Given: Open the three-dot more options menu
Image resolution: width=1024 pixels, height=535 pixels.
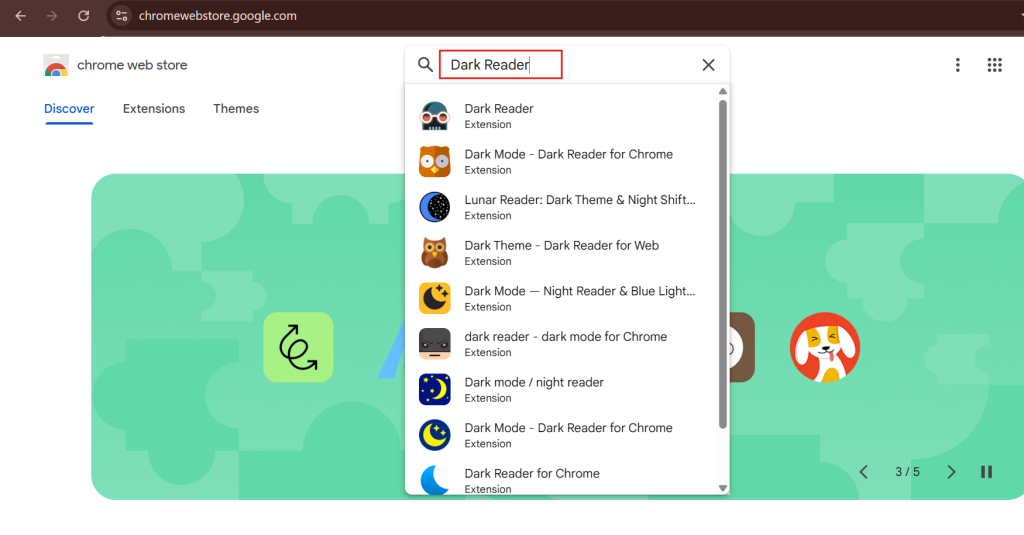Looking at the screenshot, I should [x=957, y=65].
